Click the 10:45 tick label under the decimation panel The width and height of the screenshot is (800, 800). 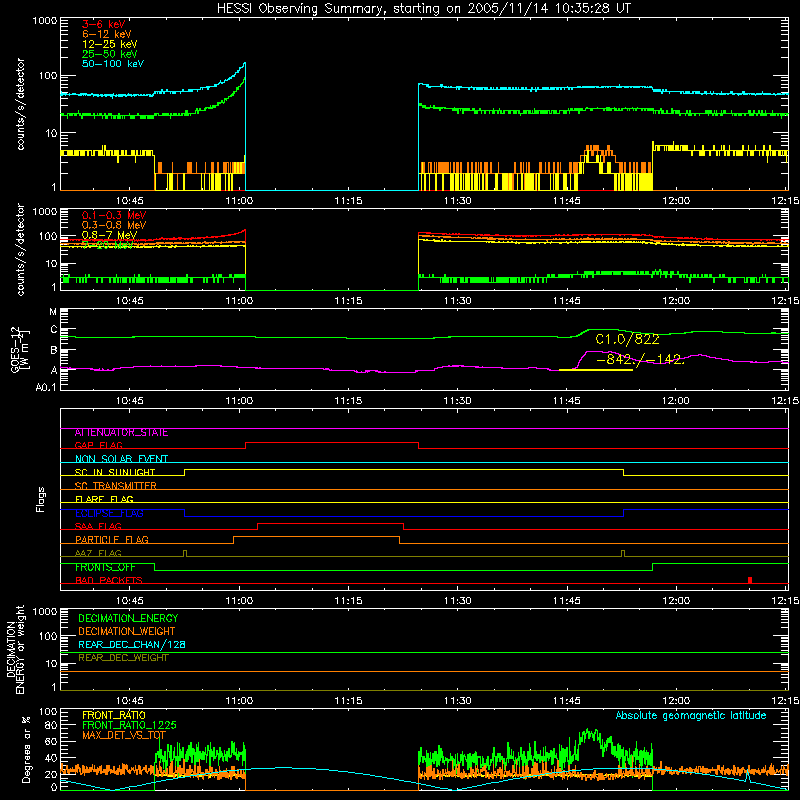pyautogui.click(x=130, y=700)
